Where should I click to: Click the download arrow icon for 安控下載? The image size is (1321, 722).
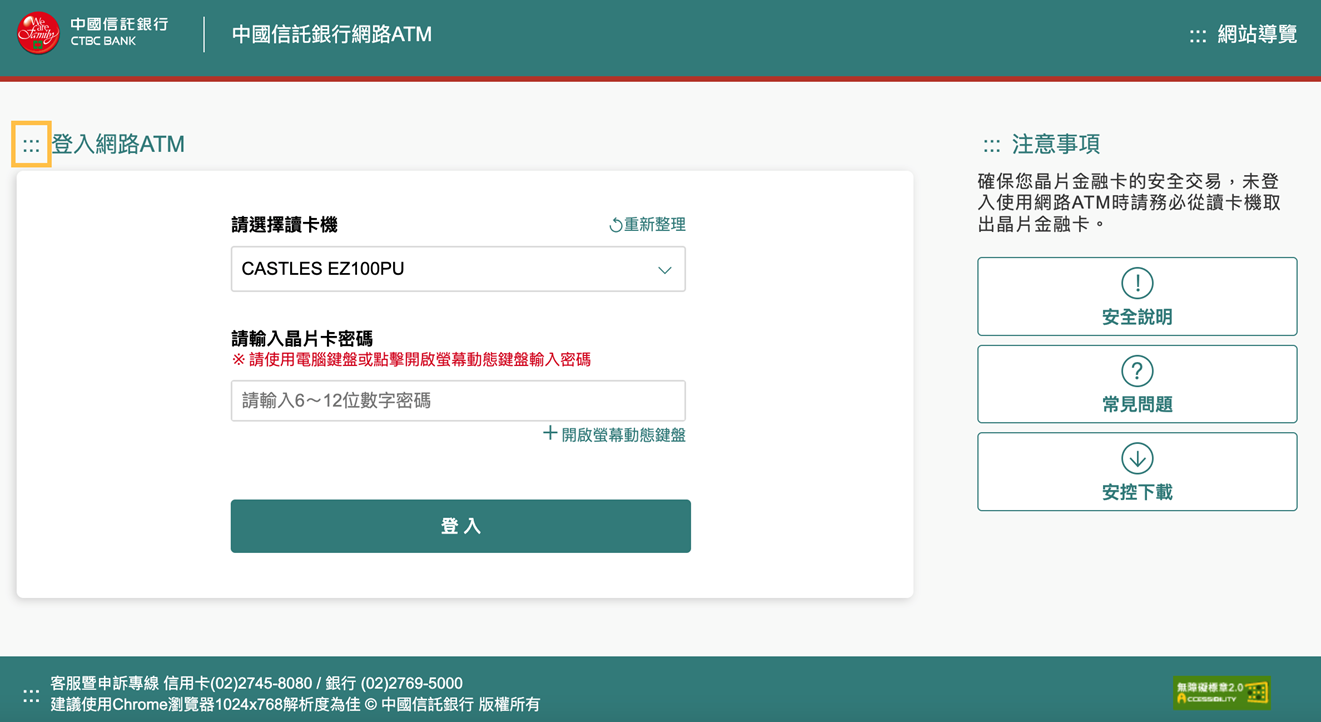1137,457
